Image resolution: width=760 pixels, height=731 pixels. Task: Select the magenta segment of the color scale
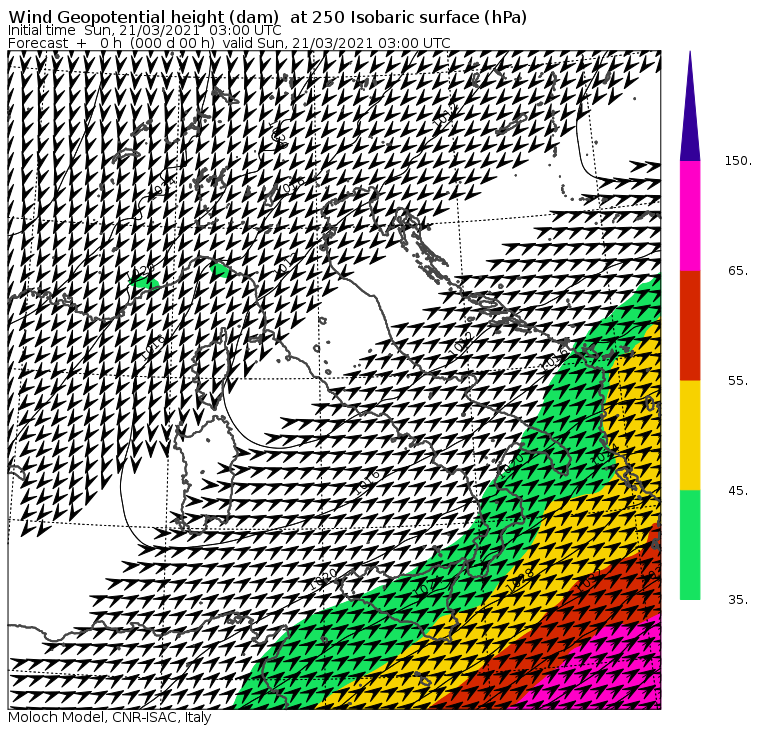pos(690,216)
